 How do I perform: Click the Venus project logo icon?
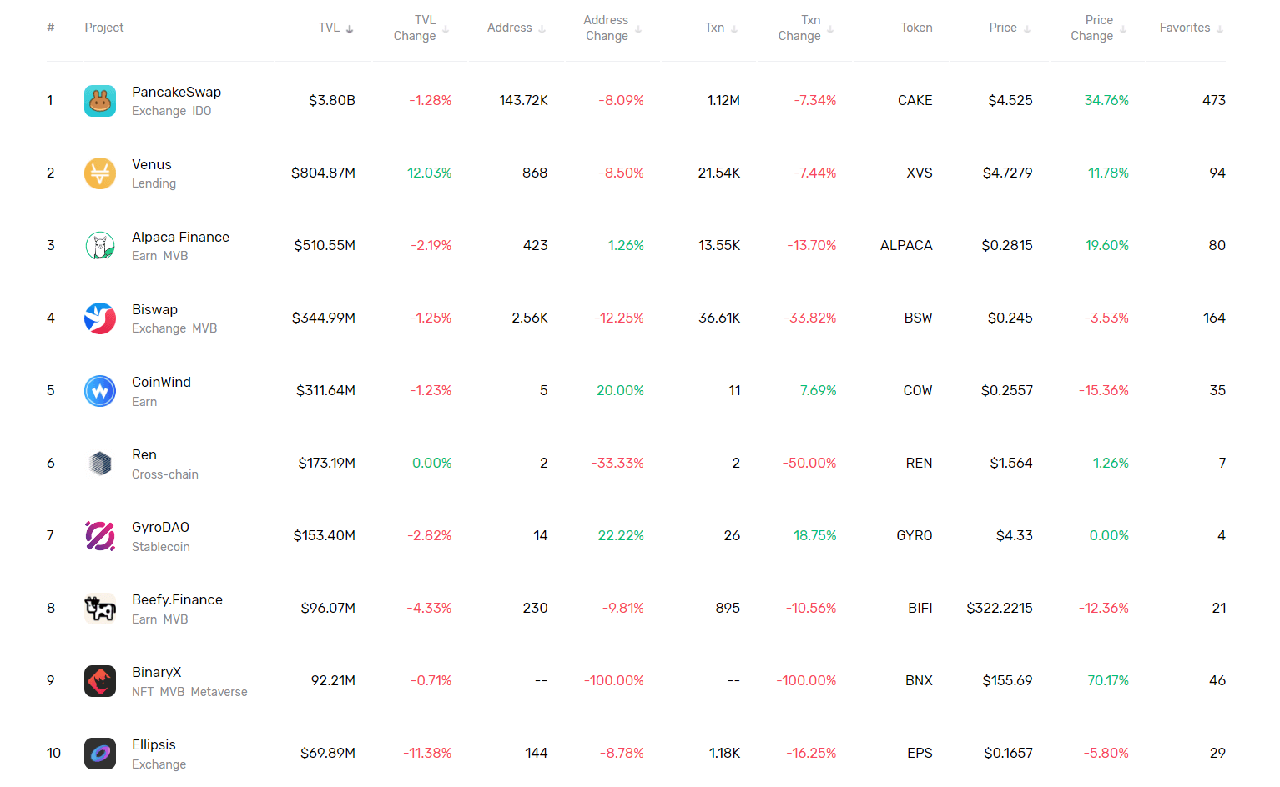pyautogui.click(x=100, y=173)
